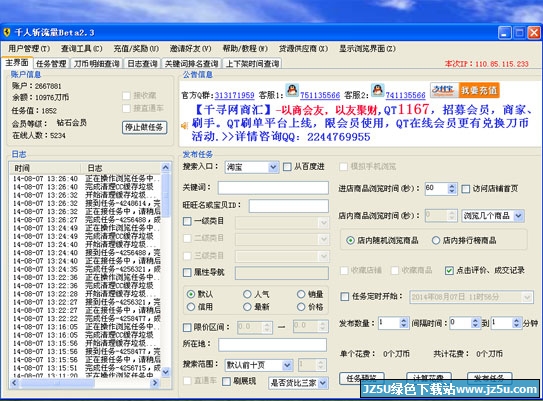Click the Alipay logo icon

coord(444,90)
